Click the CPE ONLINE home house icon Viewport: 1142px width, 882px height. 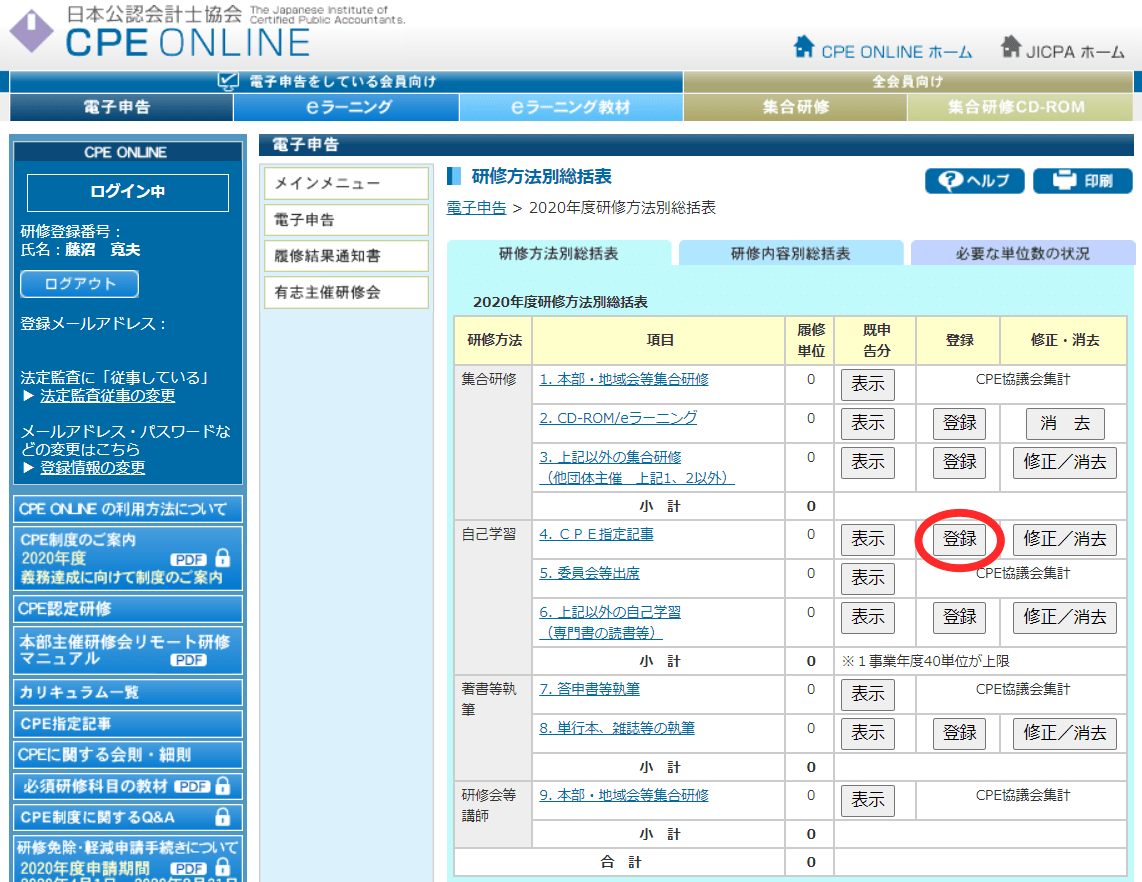(803, 47)
